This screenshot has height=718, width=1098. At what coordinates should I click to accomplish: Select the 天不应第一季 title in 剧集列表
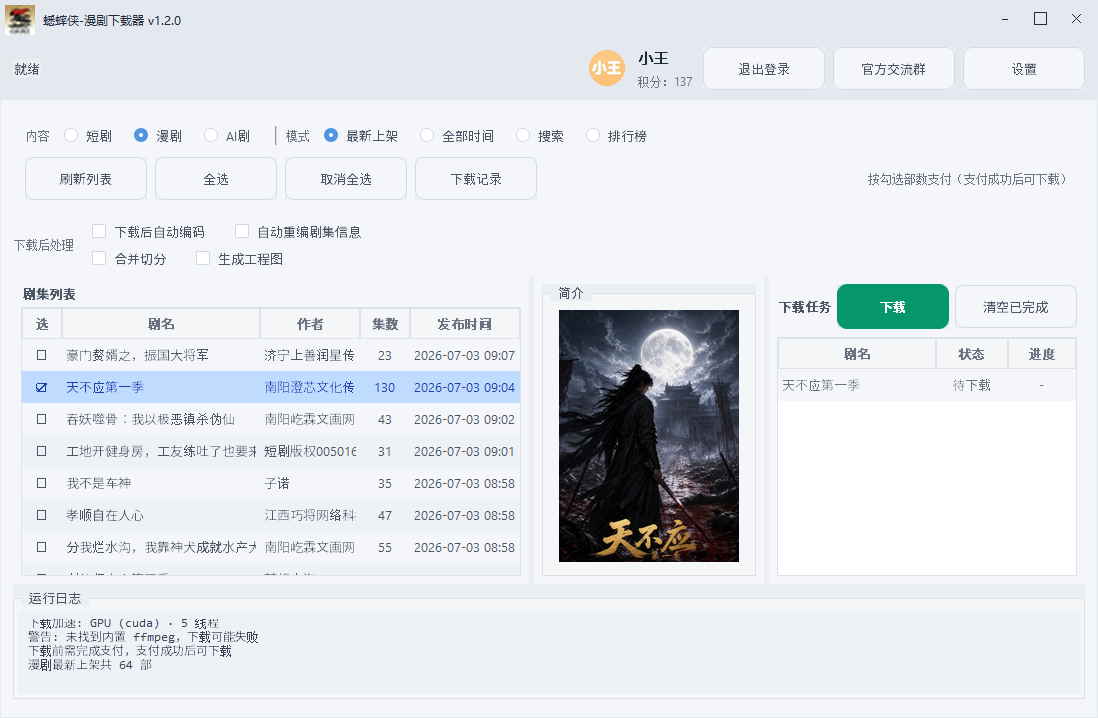105,387
